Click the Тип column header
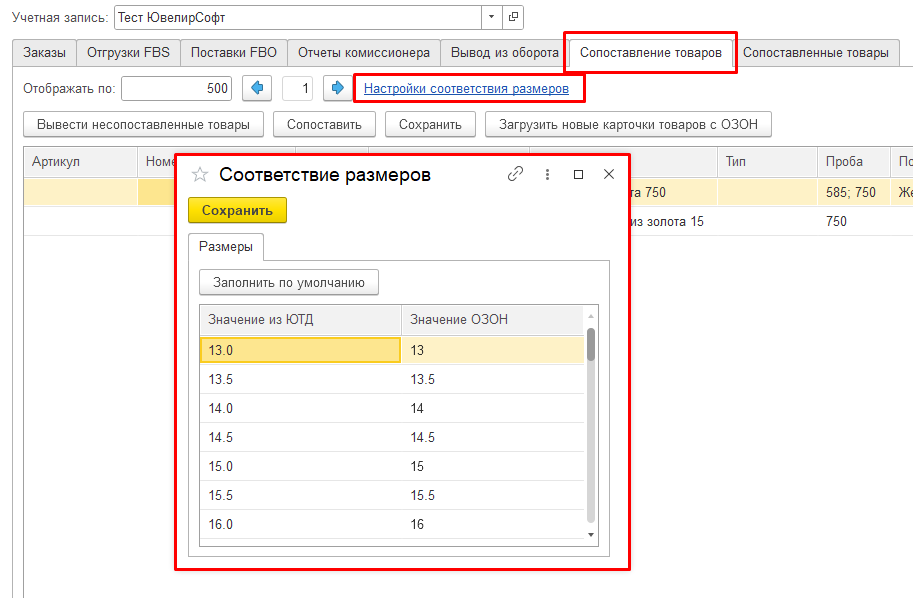913x598 pixels. point(767,162)
